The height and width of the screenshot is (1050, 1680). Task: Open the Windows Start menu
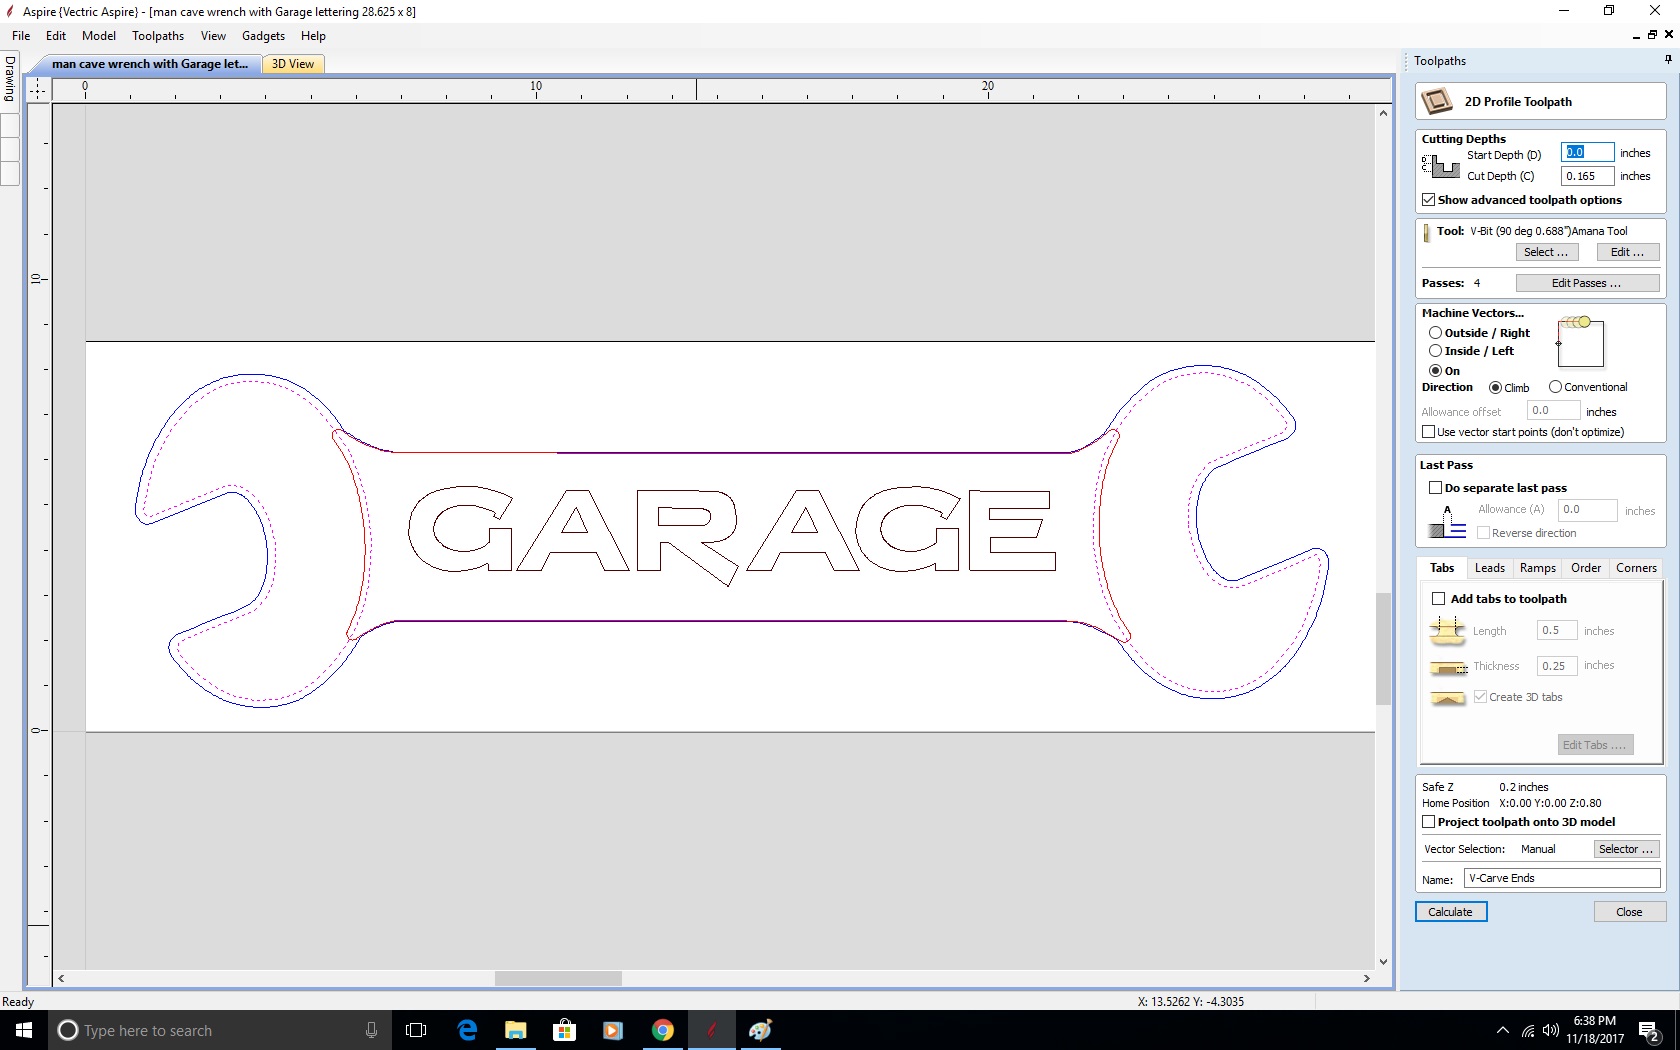tap(24, 1030)
